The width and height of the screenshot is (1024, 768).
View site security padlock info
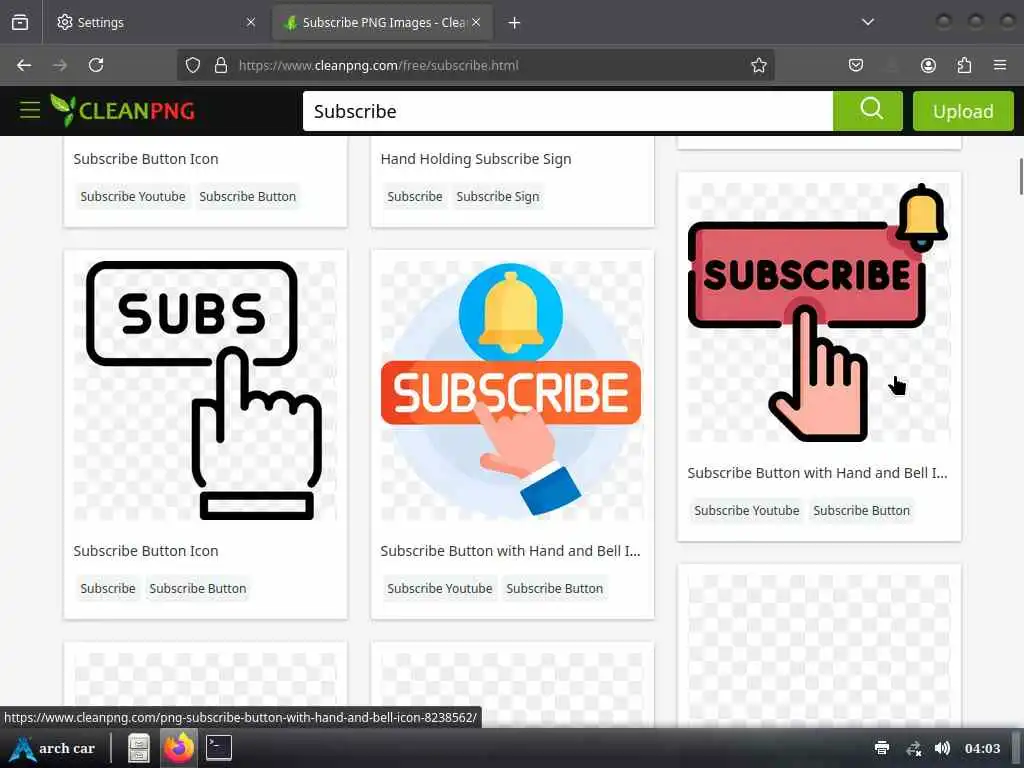tap(221, 65)
